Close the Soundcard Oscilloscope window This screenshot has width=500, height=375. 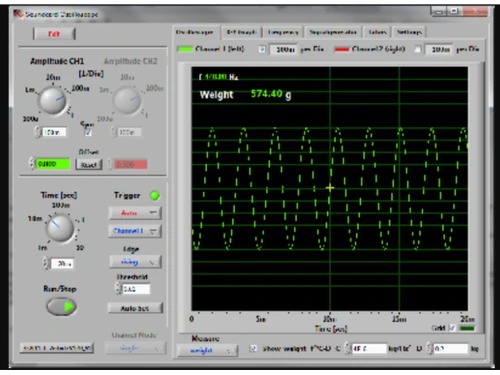[x=475, y=11]
